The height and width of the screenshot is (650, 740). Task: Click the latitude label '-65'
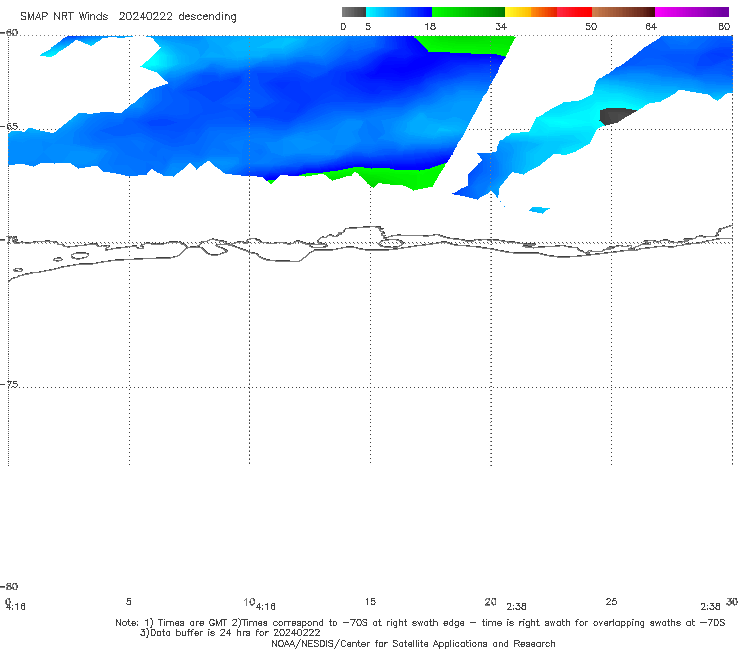(x=9, y=127)
